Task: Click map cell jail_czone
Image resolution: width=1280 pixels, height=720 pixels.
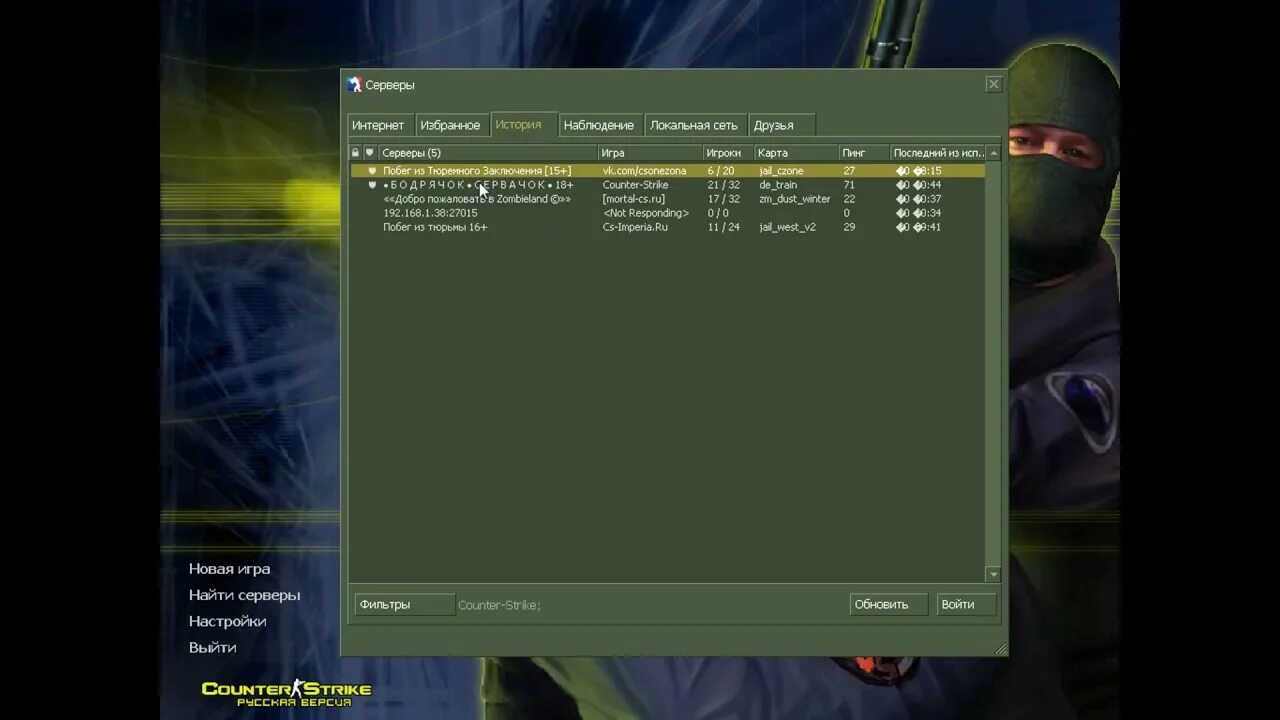Action: click(781, 171)
